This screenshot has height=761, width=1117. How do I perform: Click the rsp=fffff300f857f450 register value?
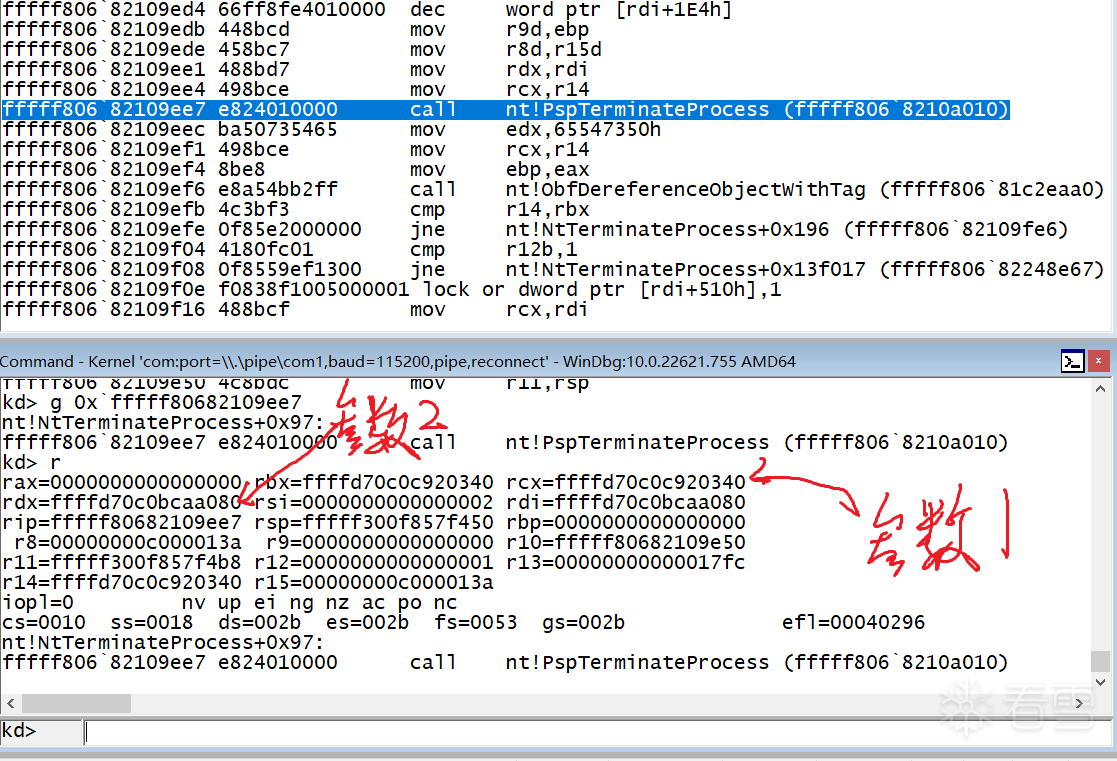pyautogui.click(x=373, y=522)
